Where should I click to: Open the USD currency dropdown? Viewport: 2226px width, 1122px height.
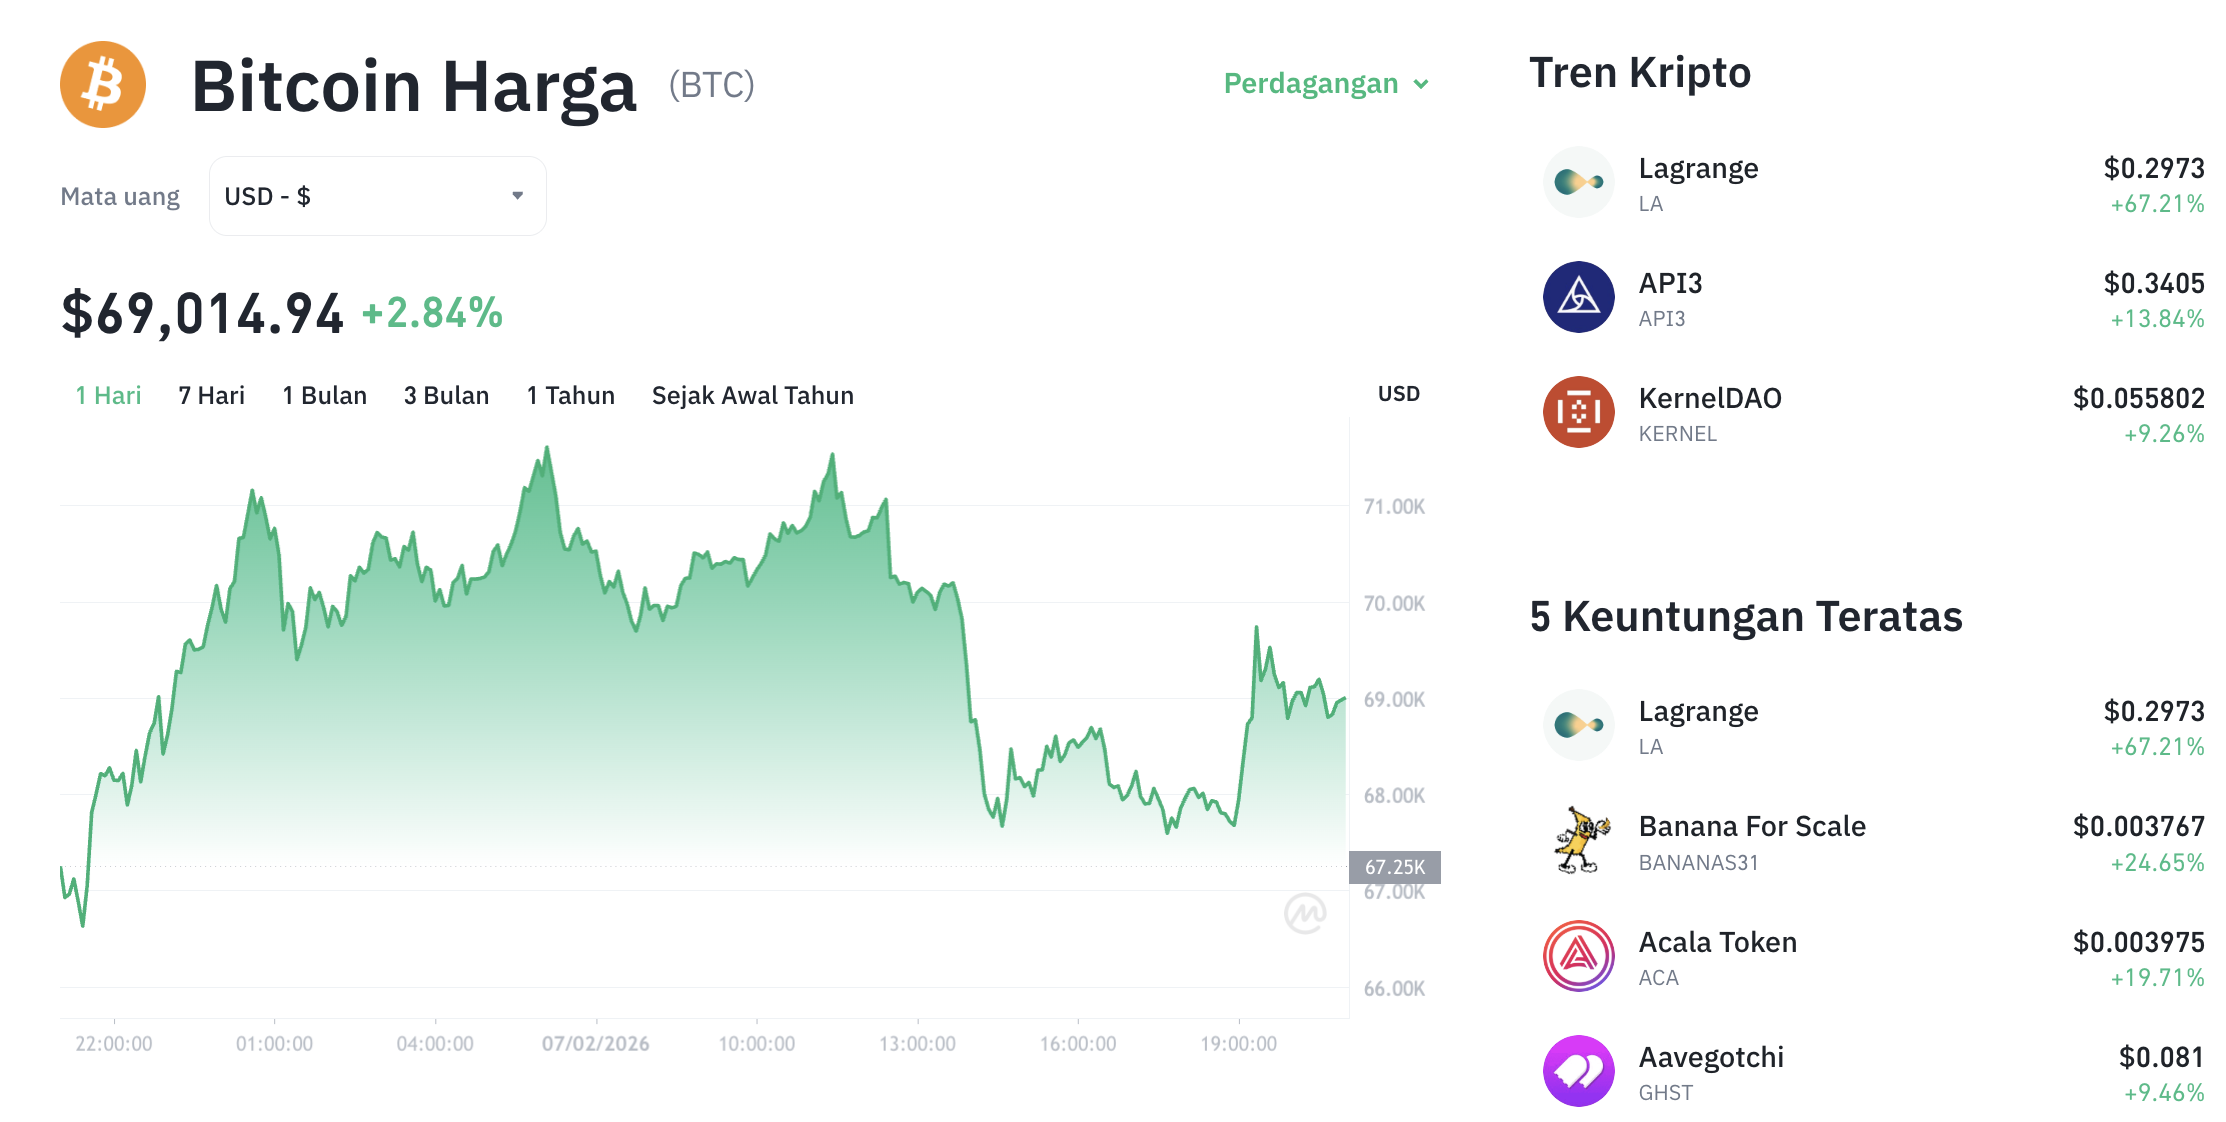(x=377, y=196)
